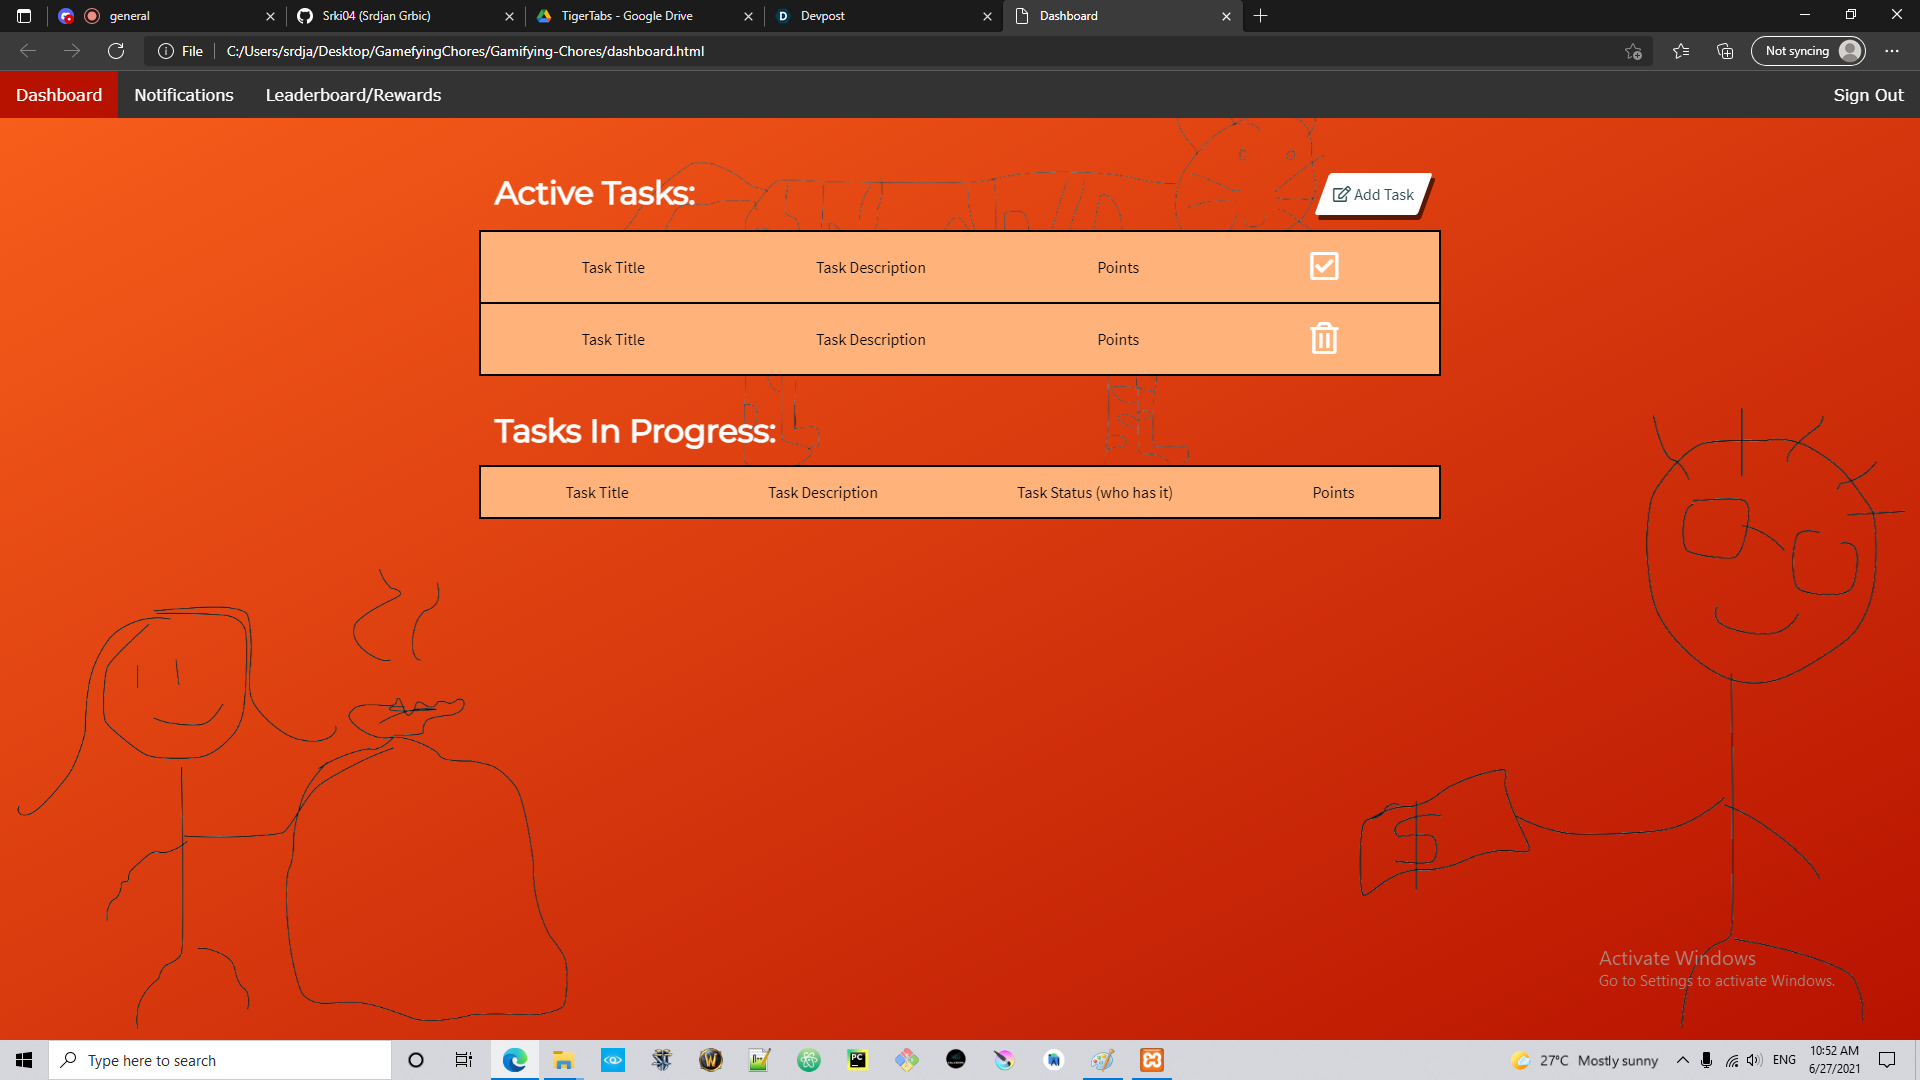Open Leaderboard/Rewards page

(353, 95)
